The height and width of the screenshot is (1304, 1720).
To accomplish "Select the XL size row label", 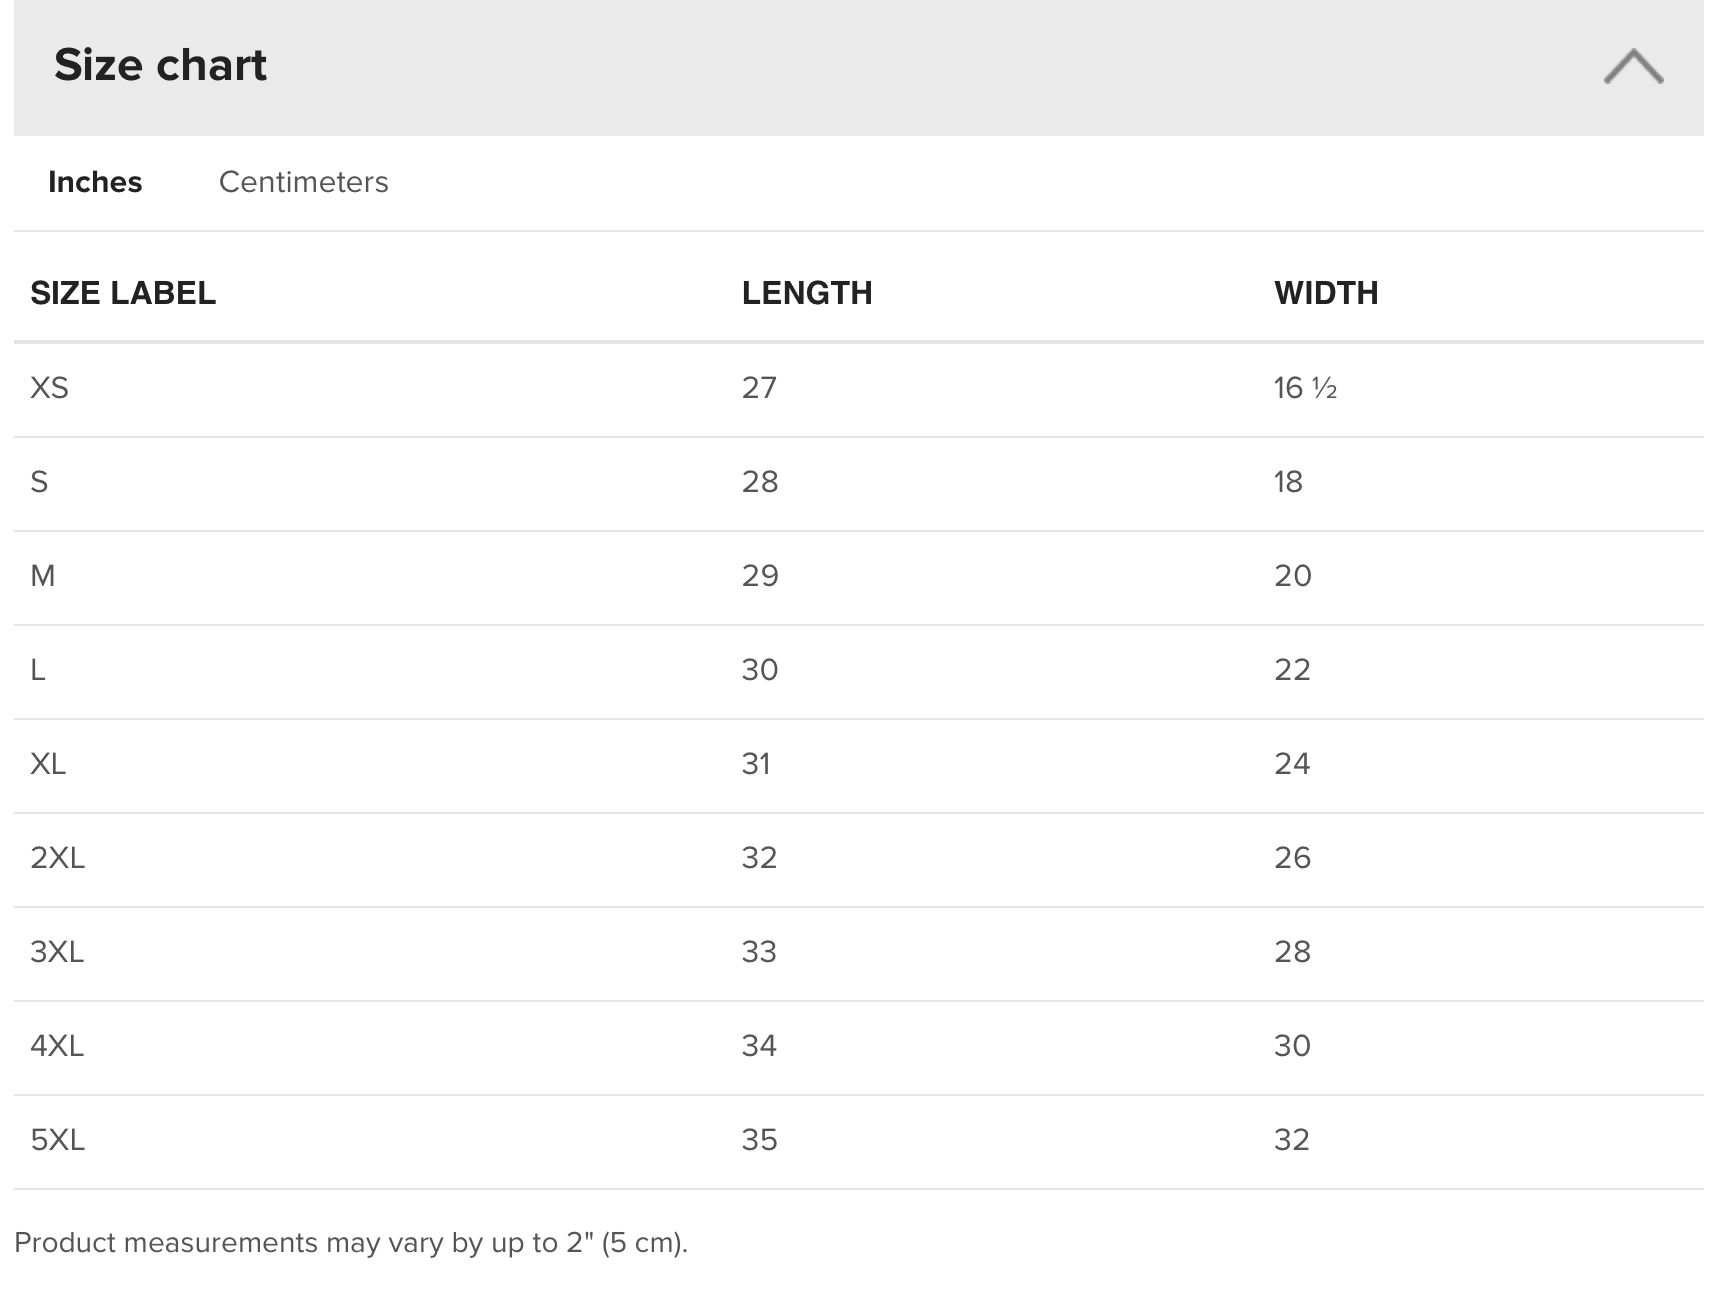I will click(48, 764).
